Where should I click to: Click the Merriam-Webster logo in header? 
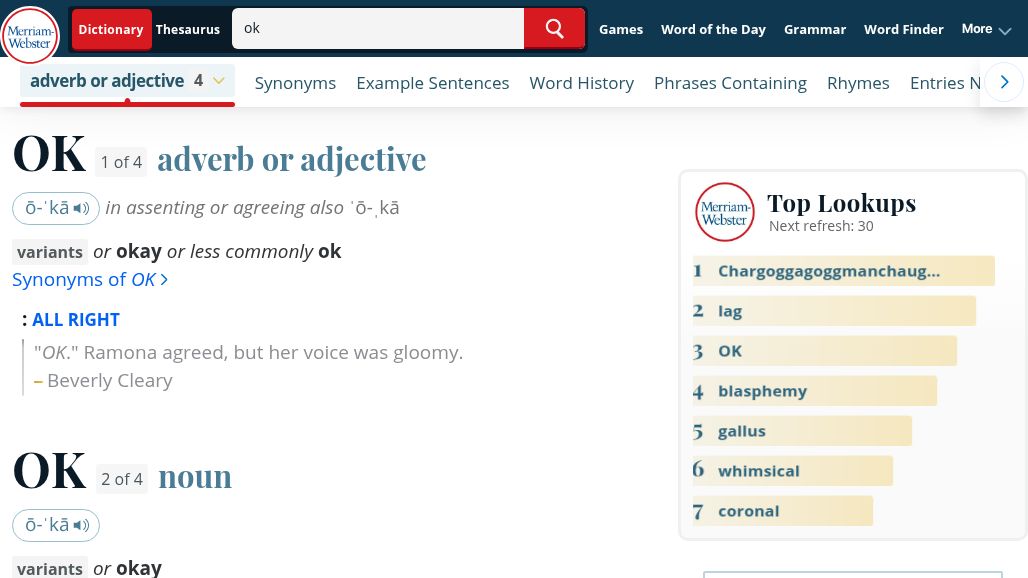30,35
